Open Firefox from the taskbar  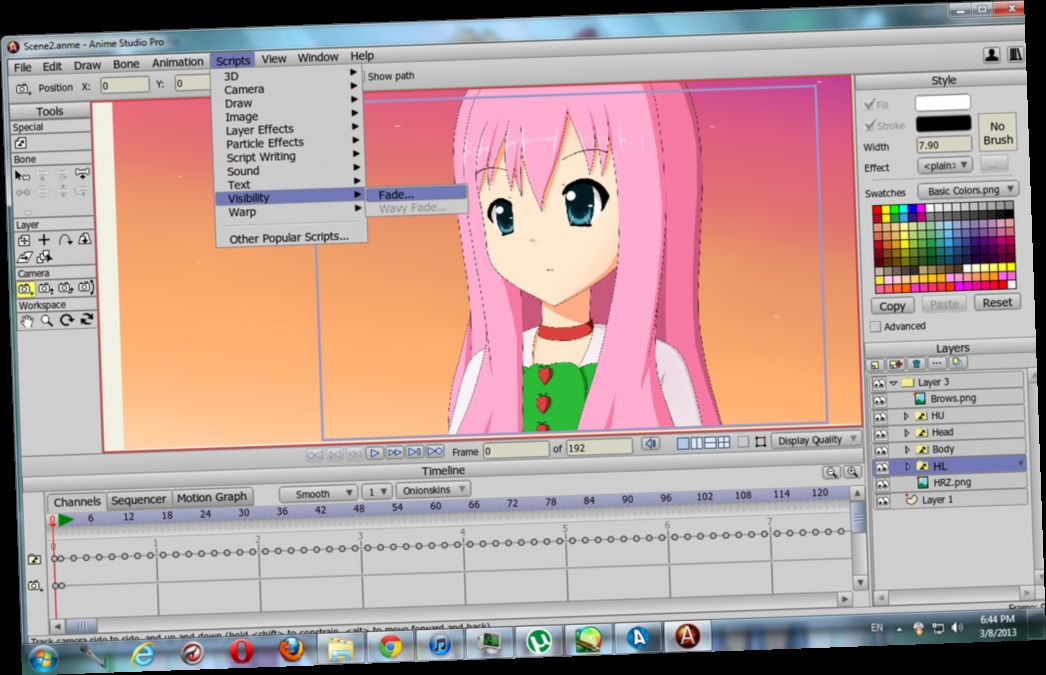coord(291,650)
